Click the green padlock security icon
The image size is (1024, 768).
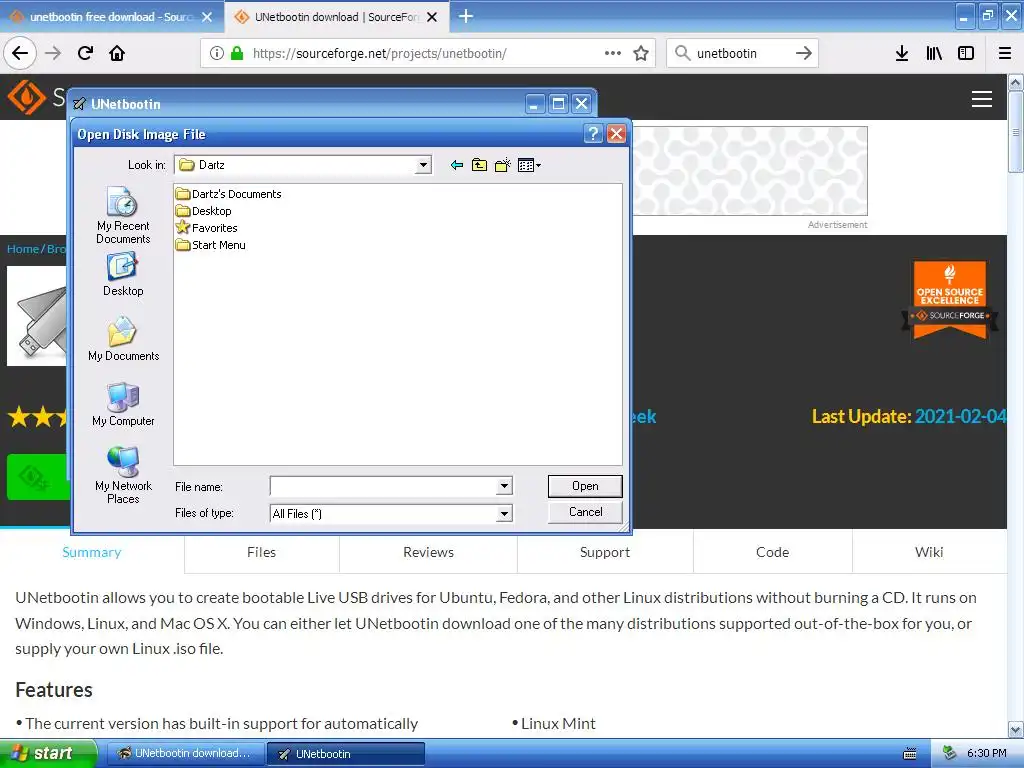click(x=237, y=53)
